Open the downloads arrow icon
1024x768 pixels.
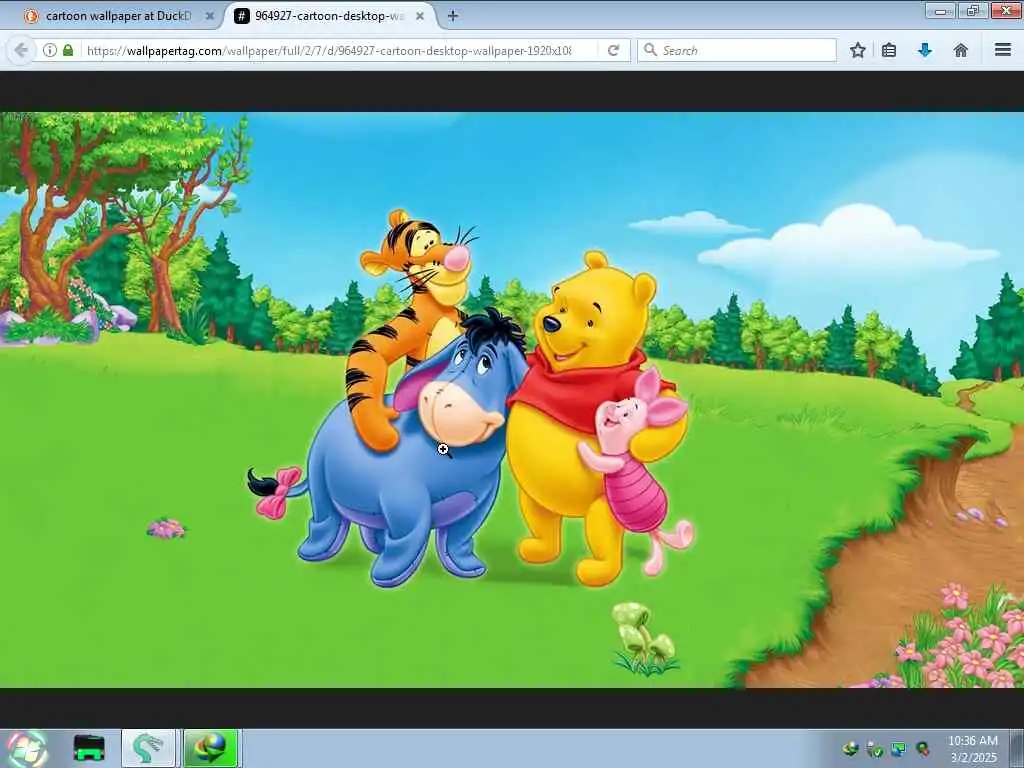(925, 50)
